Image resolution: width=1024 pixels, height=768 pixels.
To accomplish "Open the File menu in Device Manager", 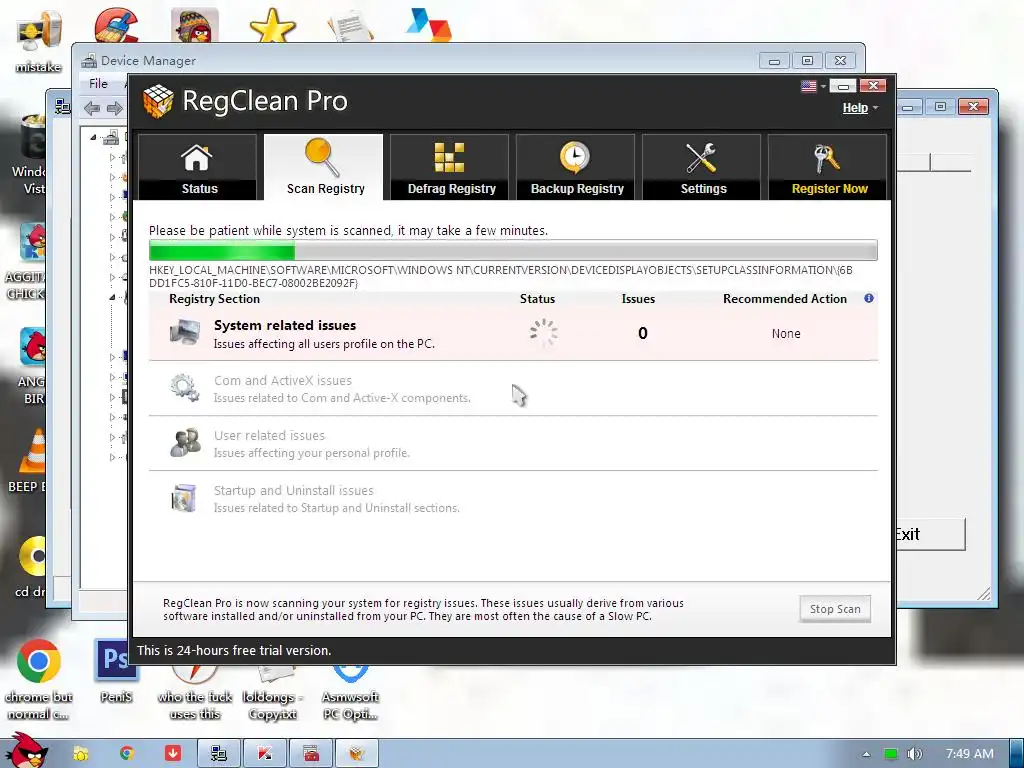I will coord(98,84).
